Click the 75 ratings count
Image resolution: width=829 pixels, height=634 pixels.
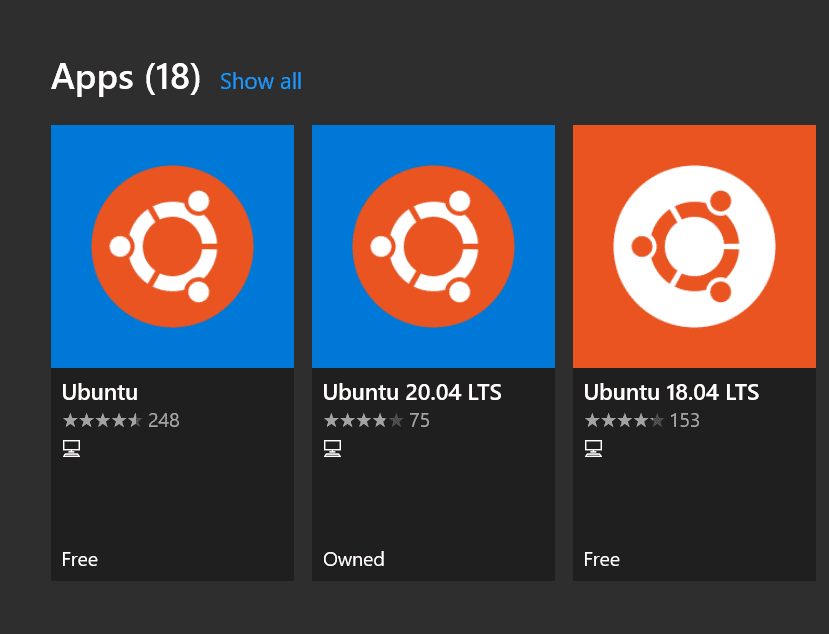[420, 421]
